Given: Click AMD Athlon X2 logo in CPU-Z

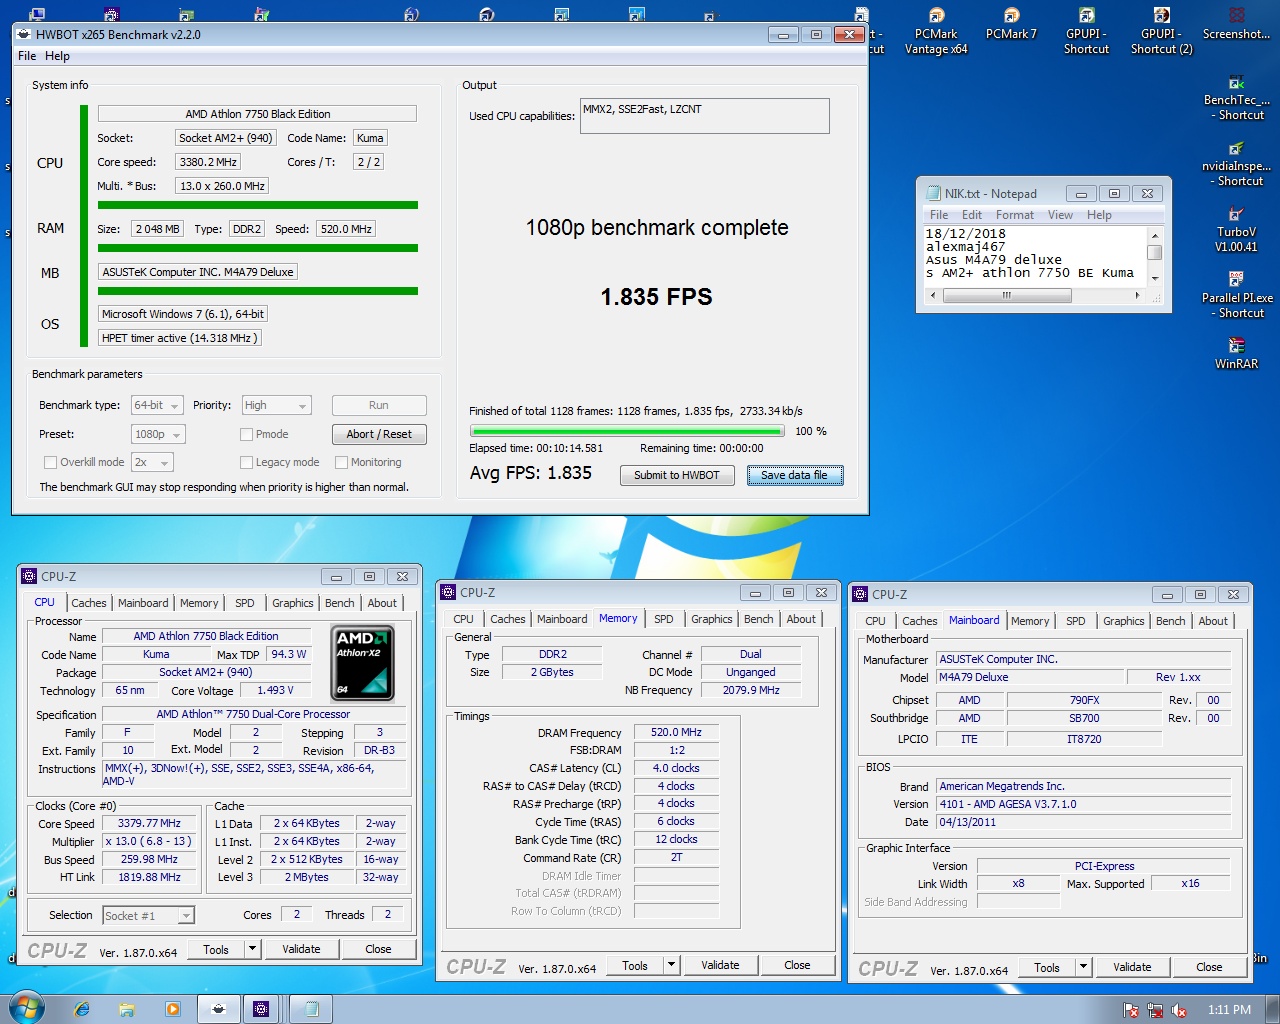Looking at the screenshot, I should [363, 662].
